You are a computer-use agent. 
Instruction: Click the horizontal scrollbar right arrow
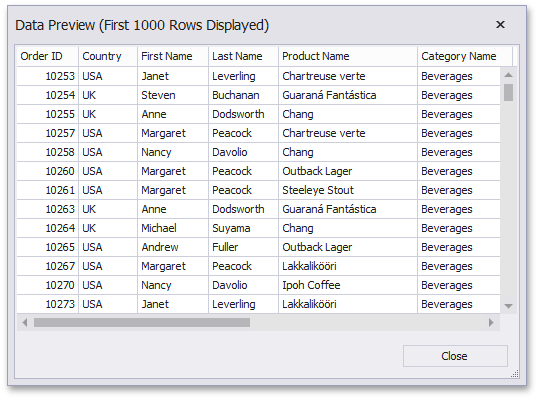click(491, 322)
